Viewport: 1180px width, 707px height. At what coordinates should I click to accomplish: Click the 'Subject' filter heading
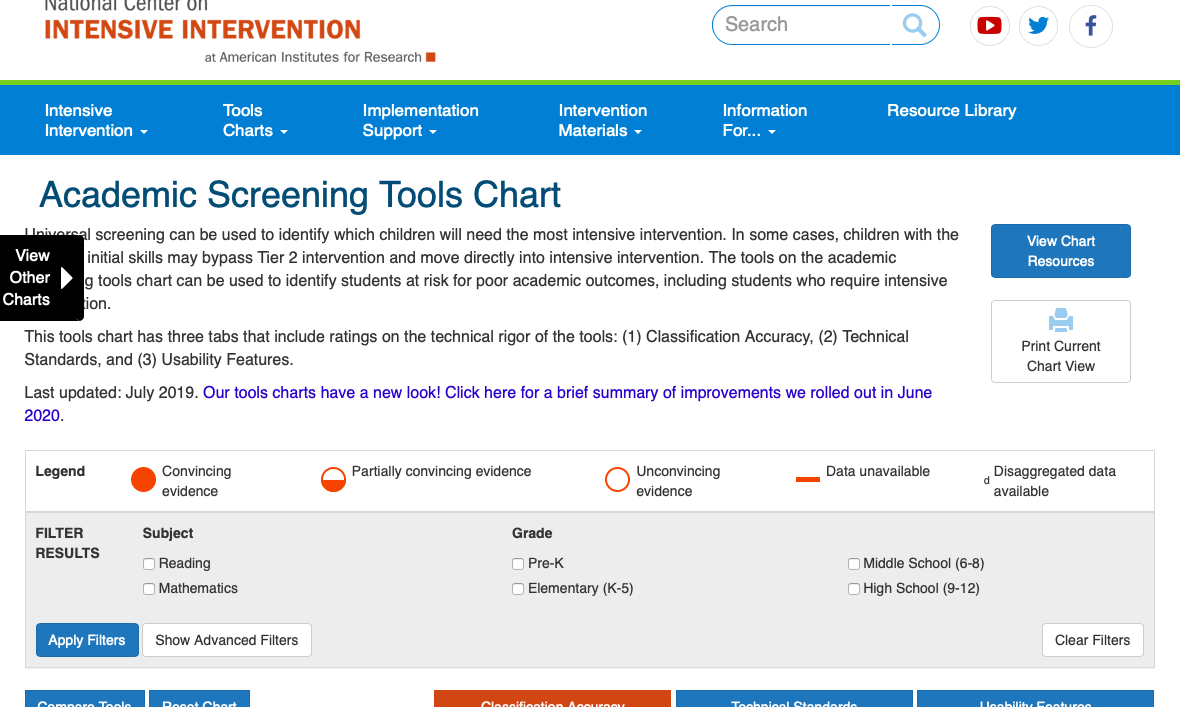coord(168,533)
